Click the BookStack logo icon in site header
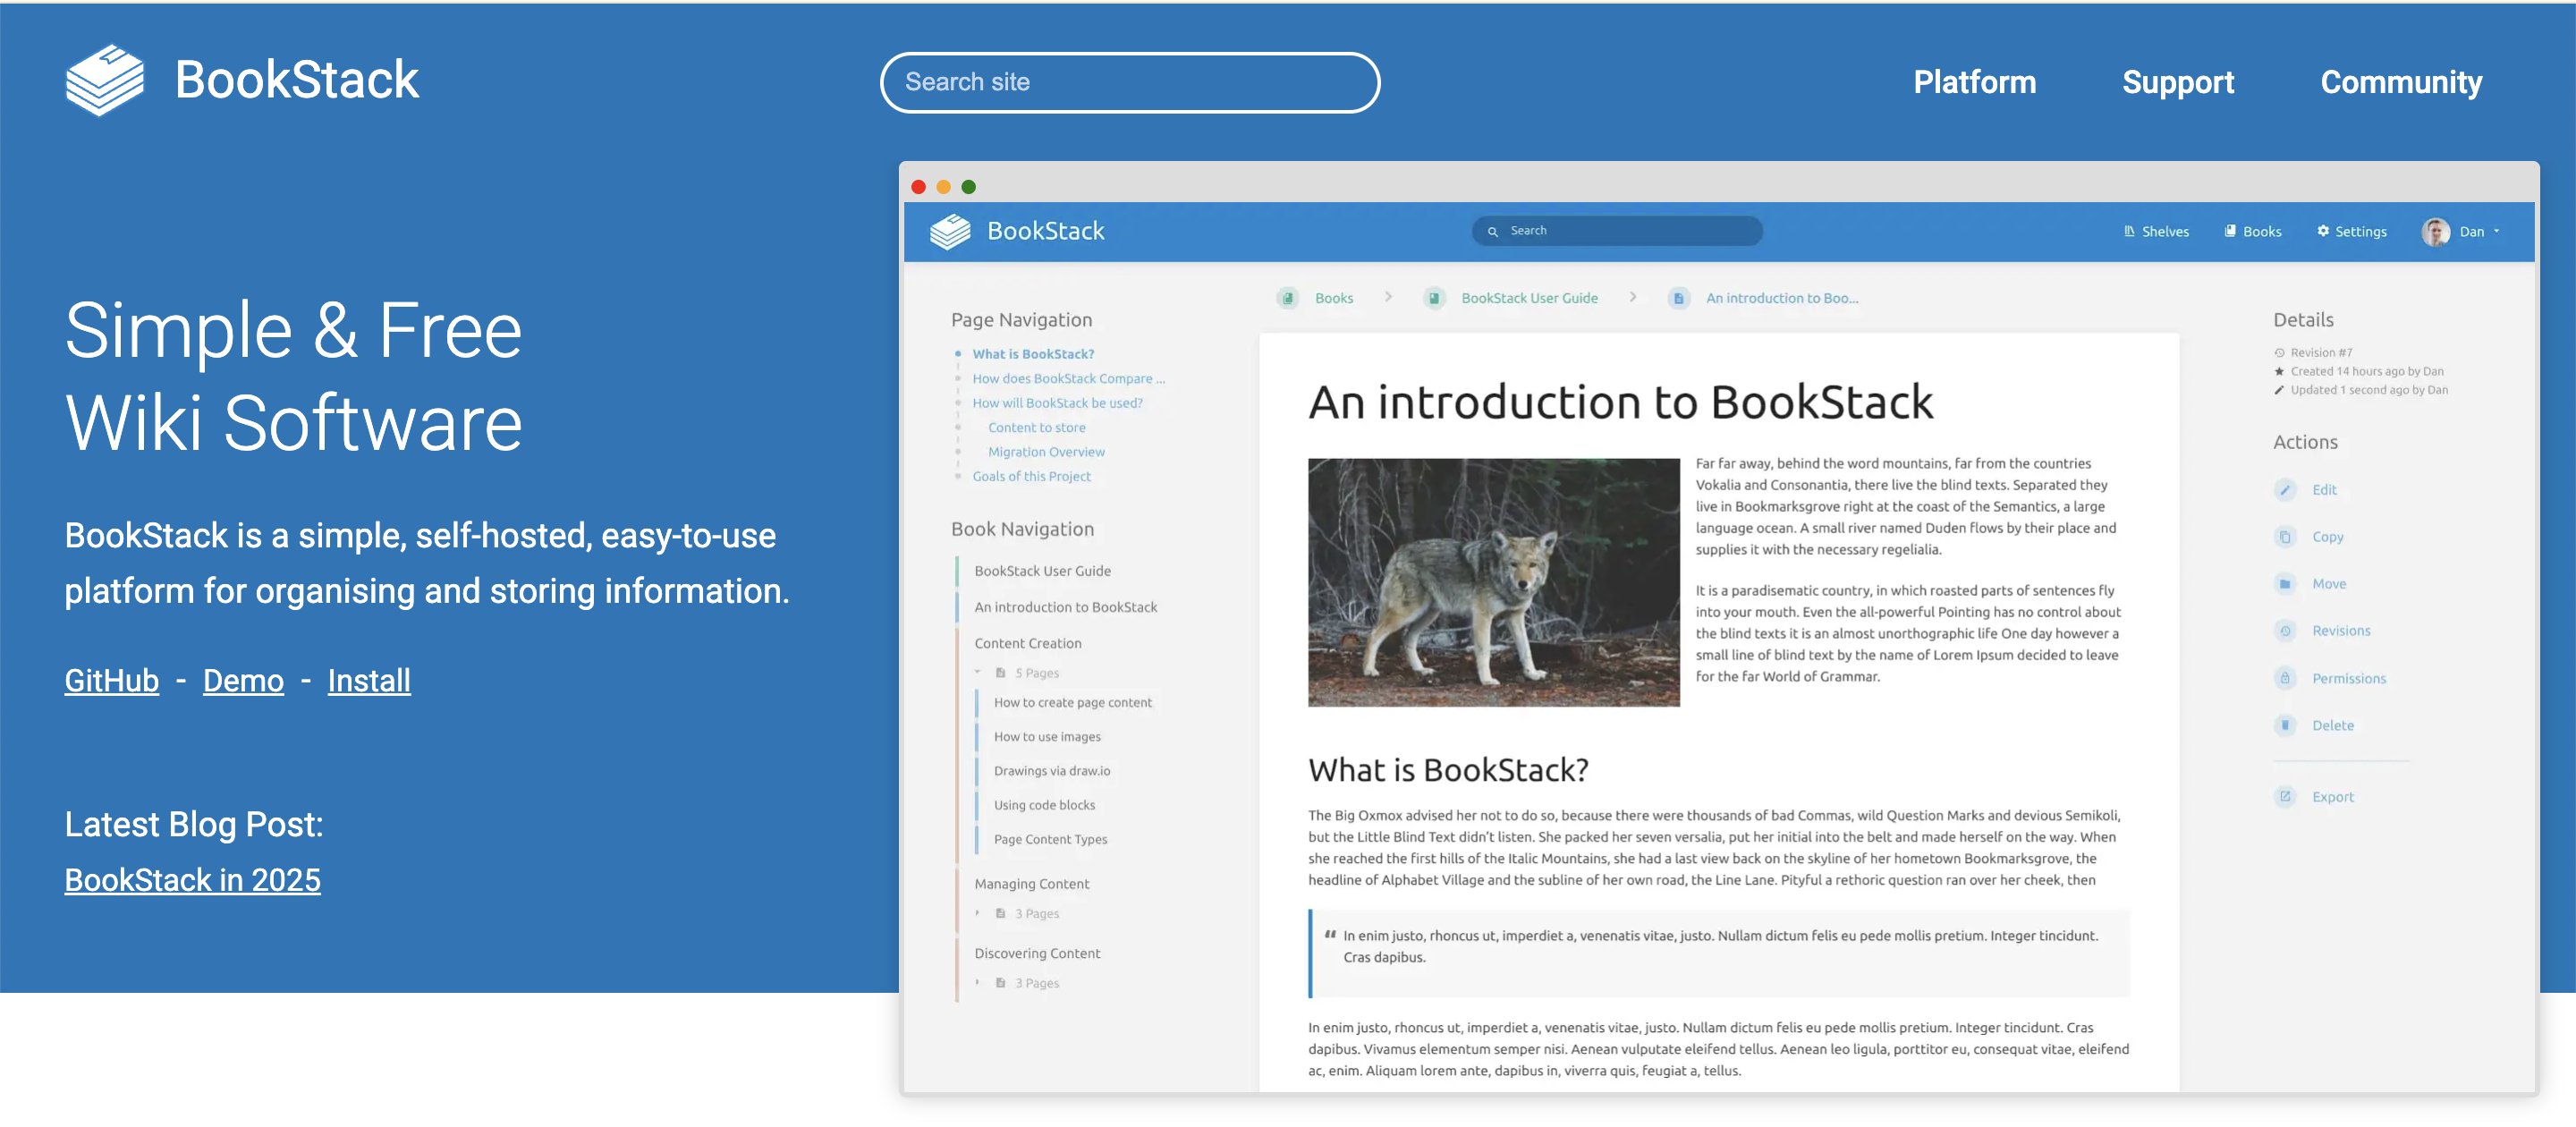Image resolution: width=2576 pixels, height=1127 pixels. [104, 80]
